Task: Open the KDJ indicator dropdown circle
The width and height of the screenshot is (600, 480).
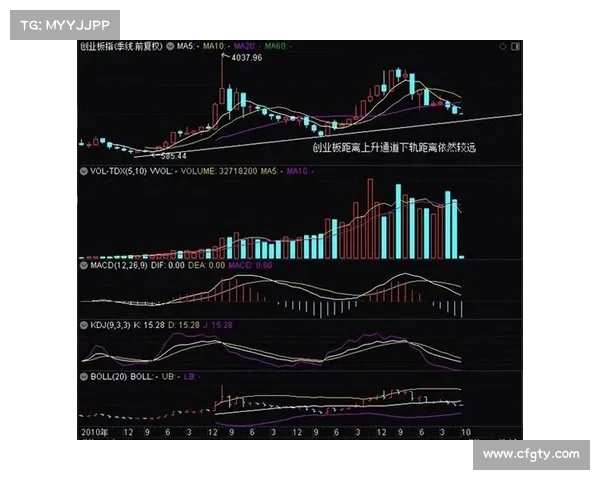Action: (84, 325)
